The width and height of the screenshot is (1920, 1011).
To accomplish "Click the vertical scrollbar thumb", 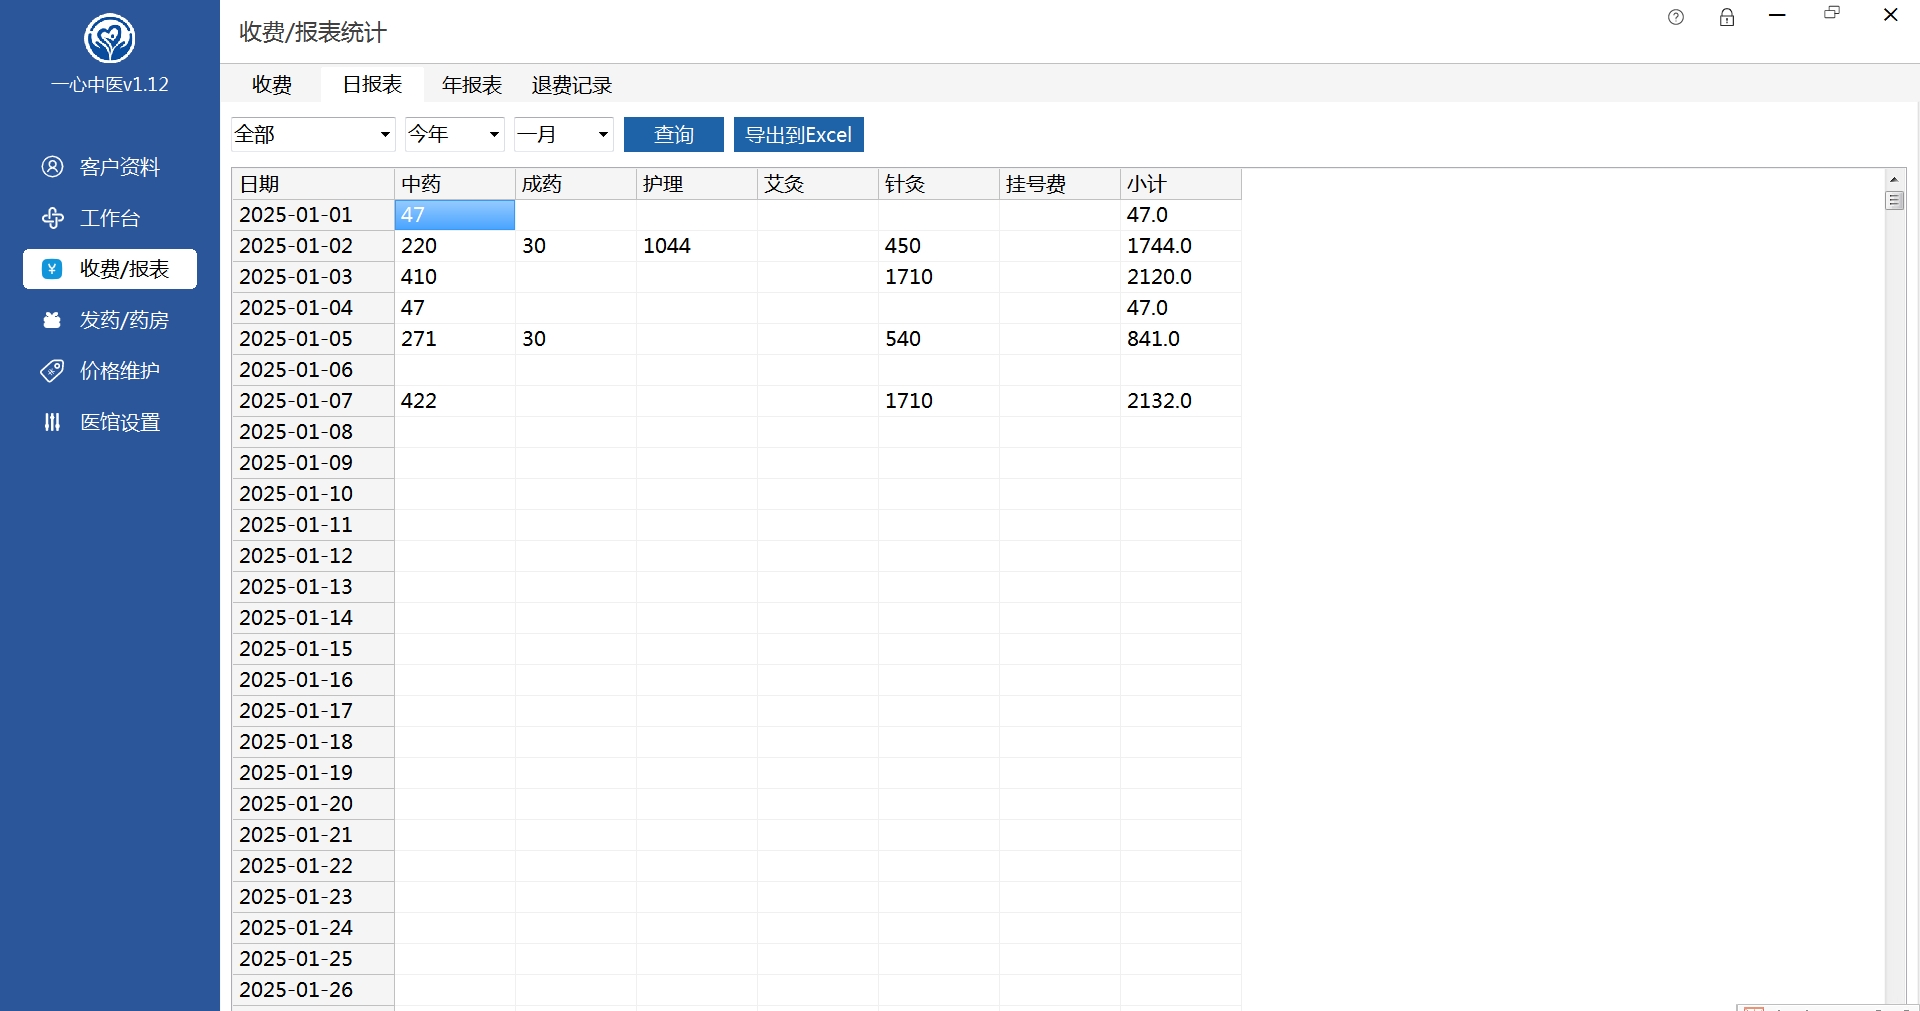I will [x=1894, y=201].
